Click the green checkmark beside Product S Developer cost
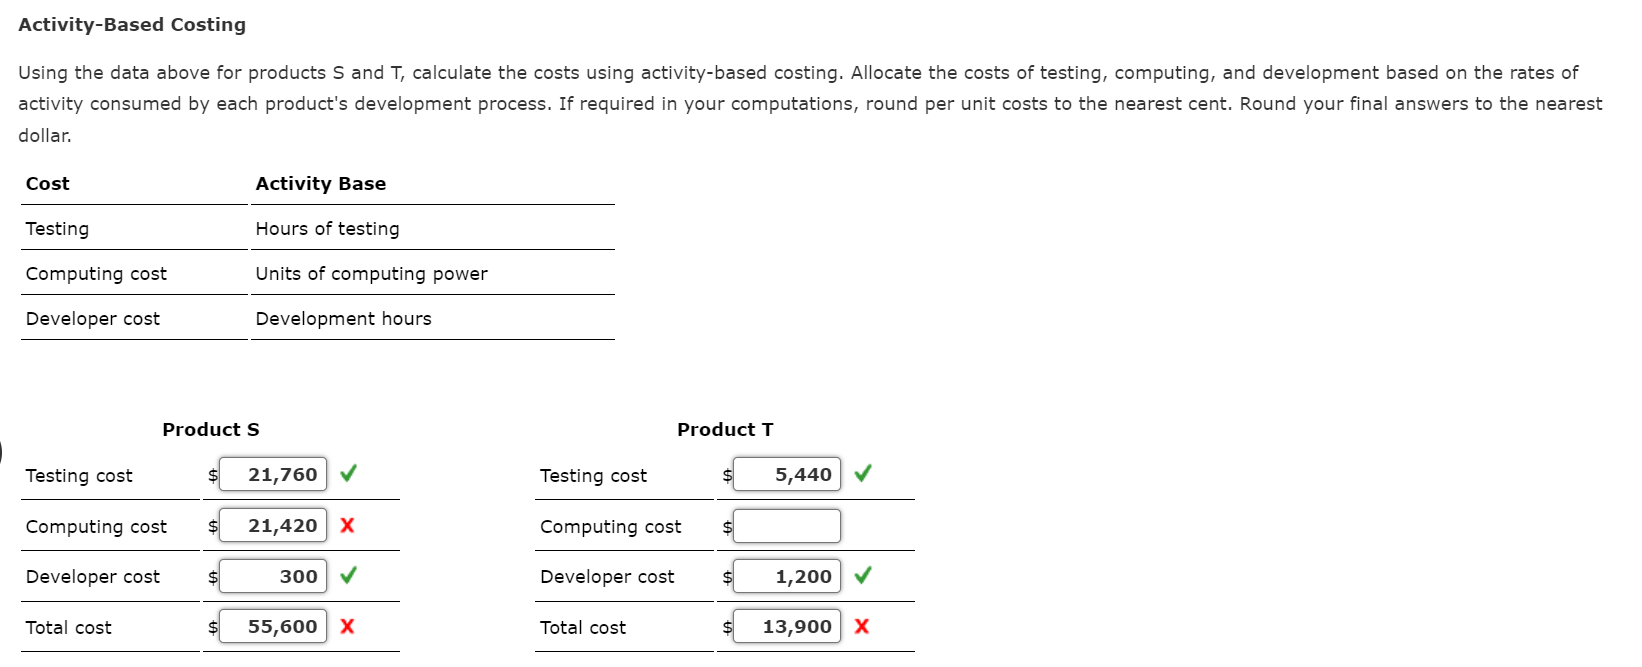 tap(347, 575)
